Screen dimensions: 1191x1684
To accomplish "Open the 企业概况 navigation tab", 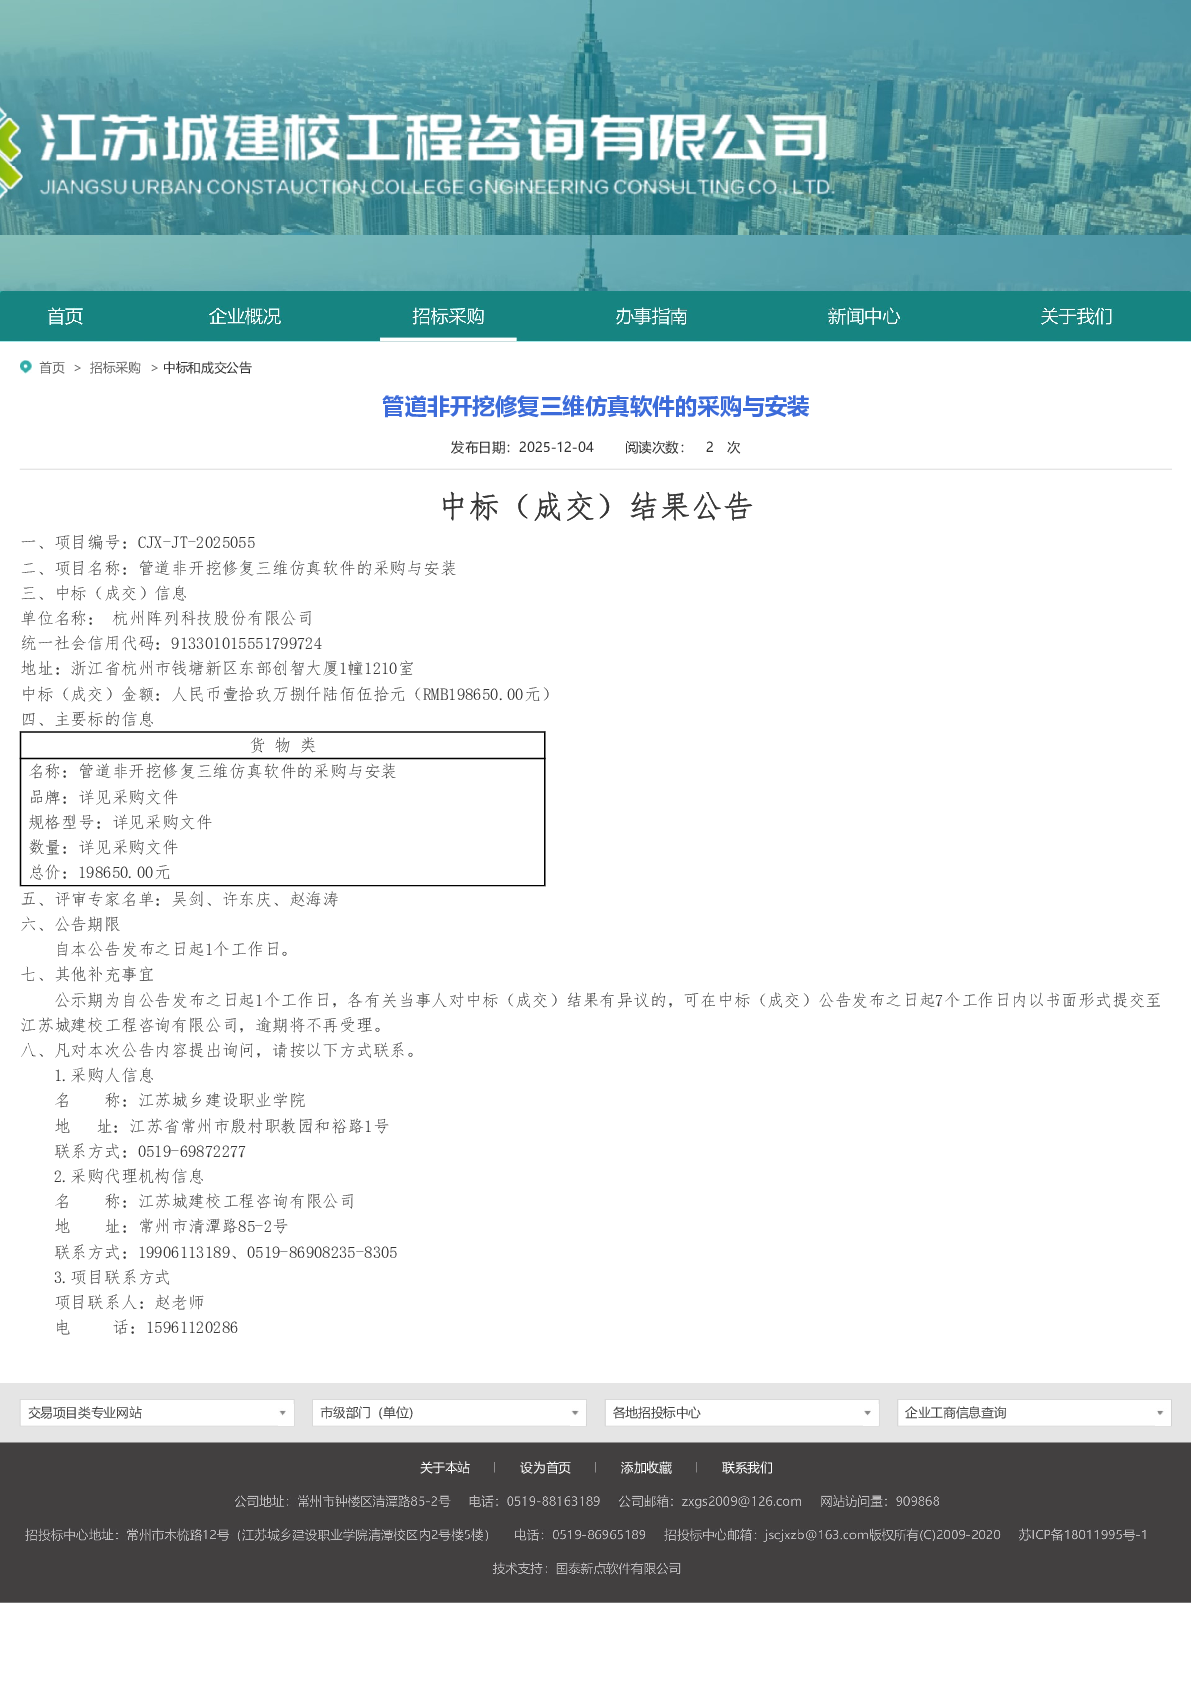I will pos(244,317).
